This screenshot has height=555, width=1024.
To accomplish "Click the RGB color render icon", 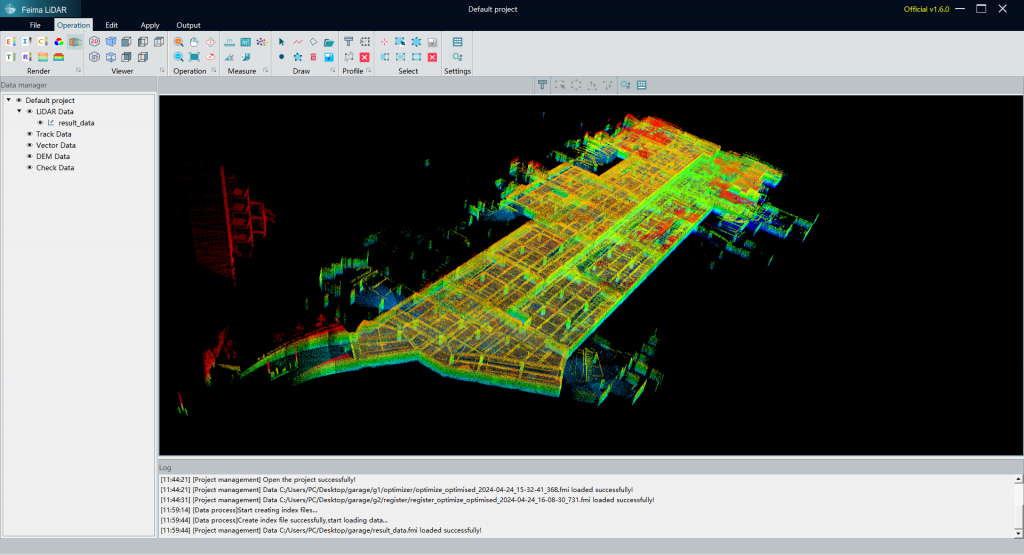I will (59, 42).
